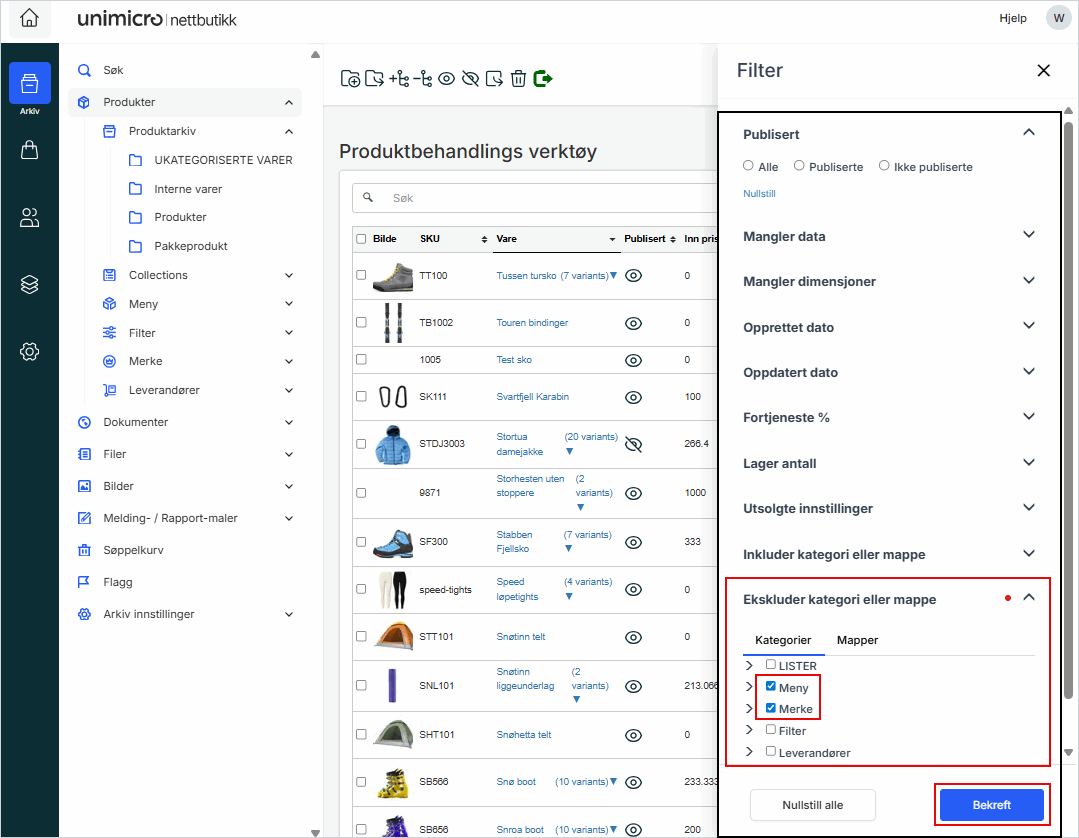Click the Nullstill alle button
The height and width of the screenshot is (838, 1079).
813,804
